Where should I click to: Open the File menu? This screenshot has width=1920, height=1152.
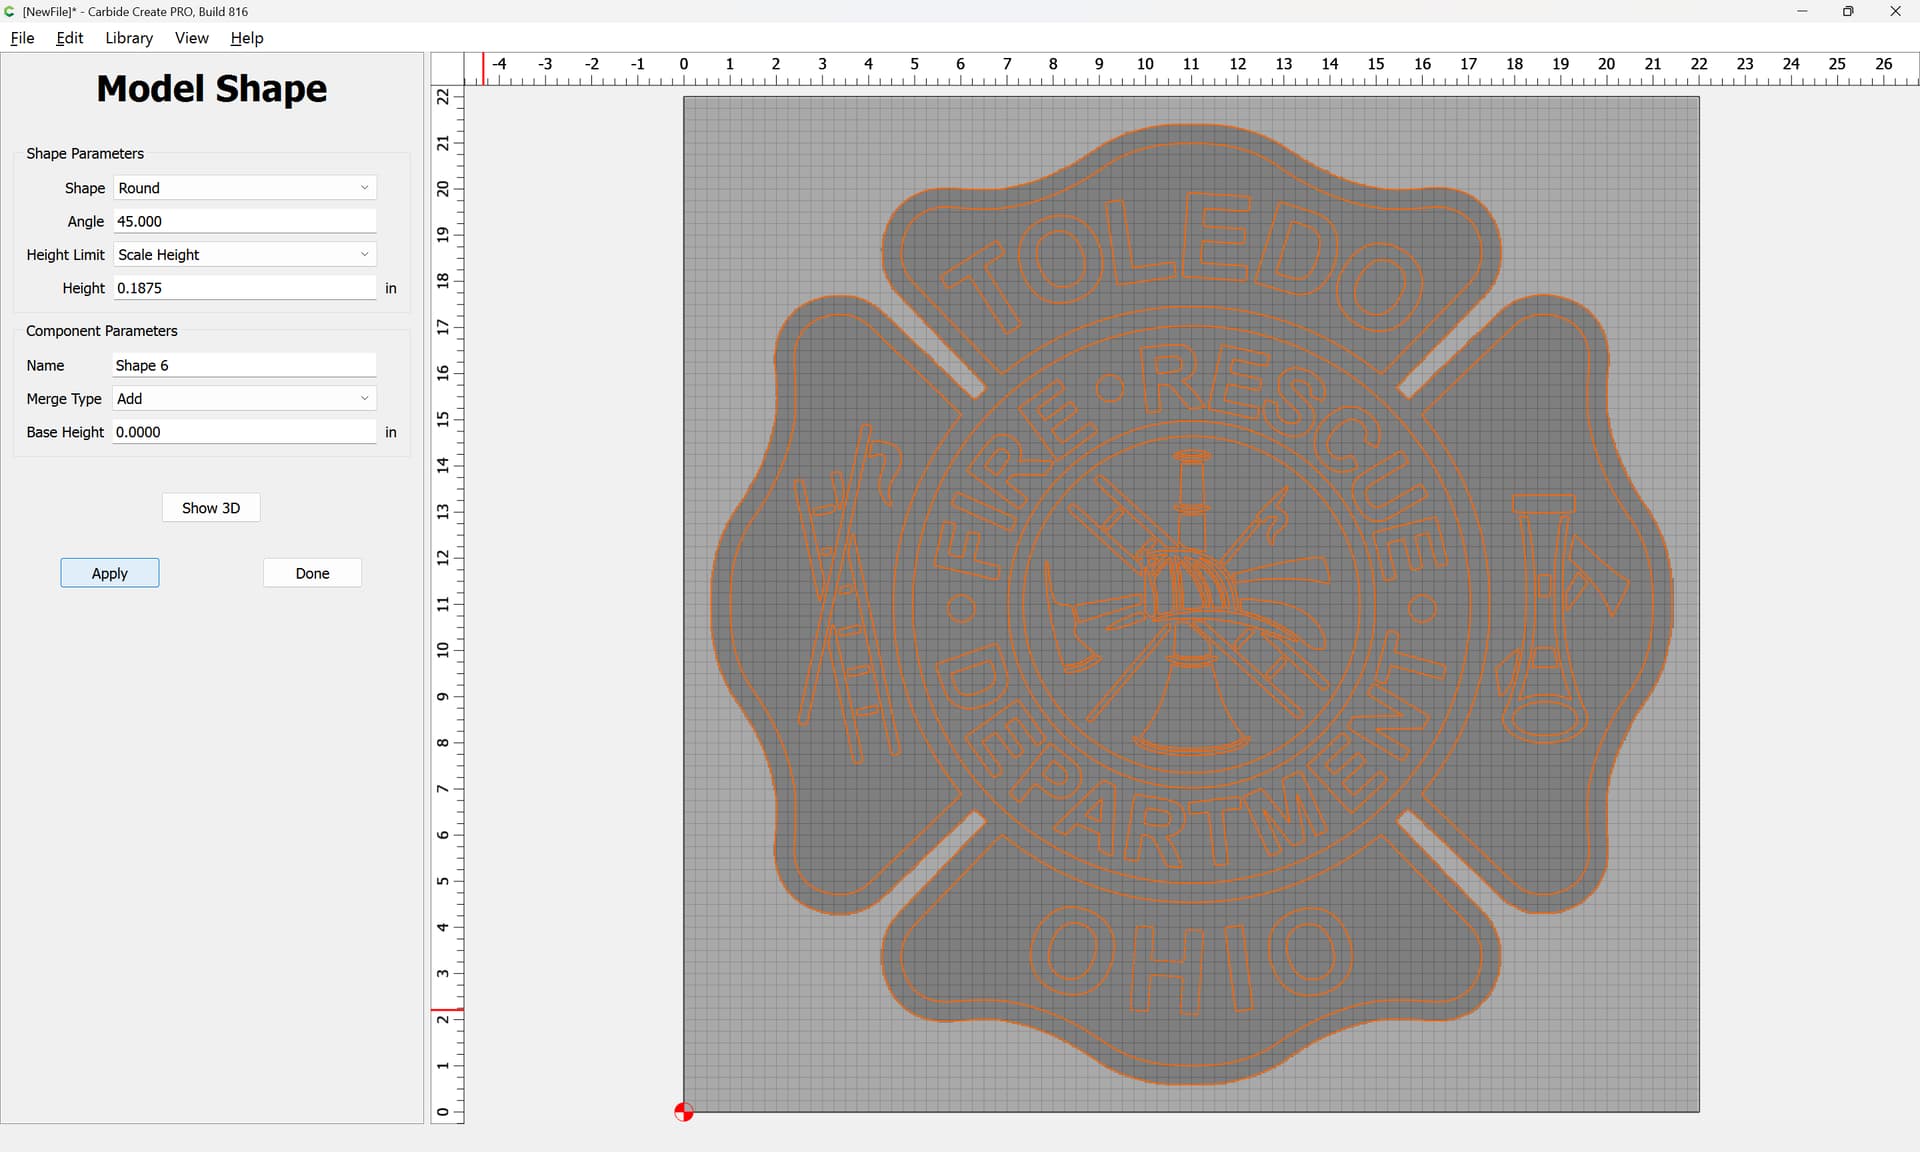point(22,38)
